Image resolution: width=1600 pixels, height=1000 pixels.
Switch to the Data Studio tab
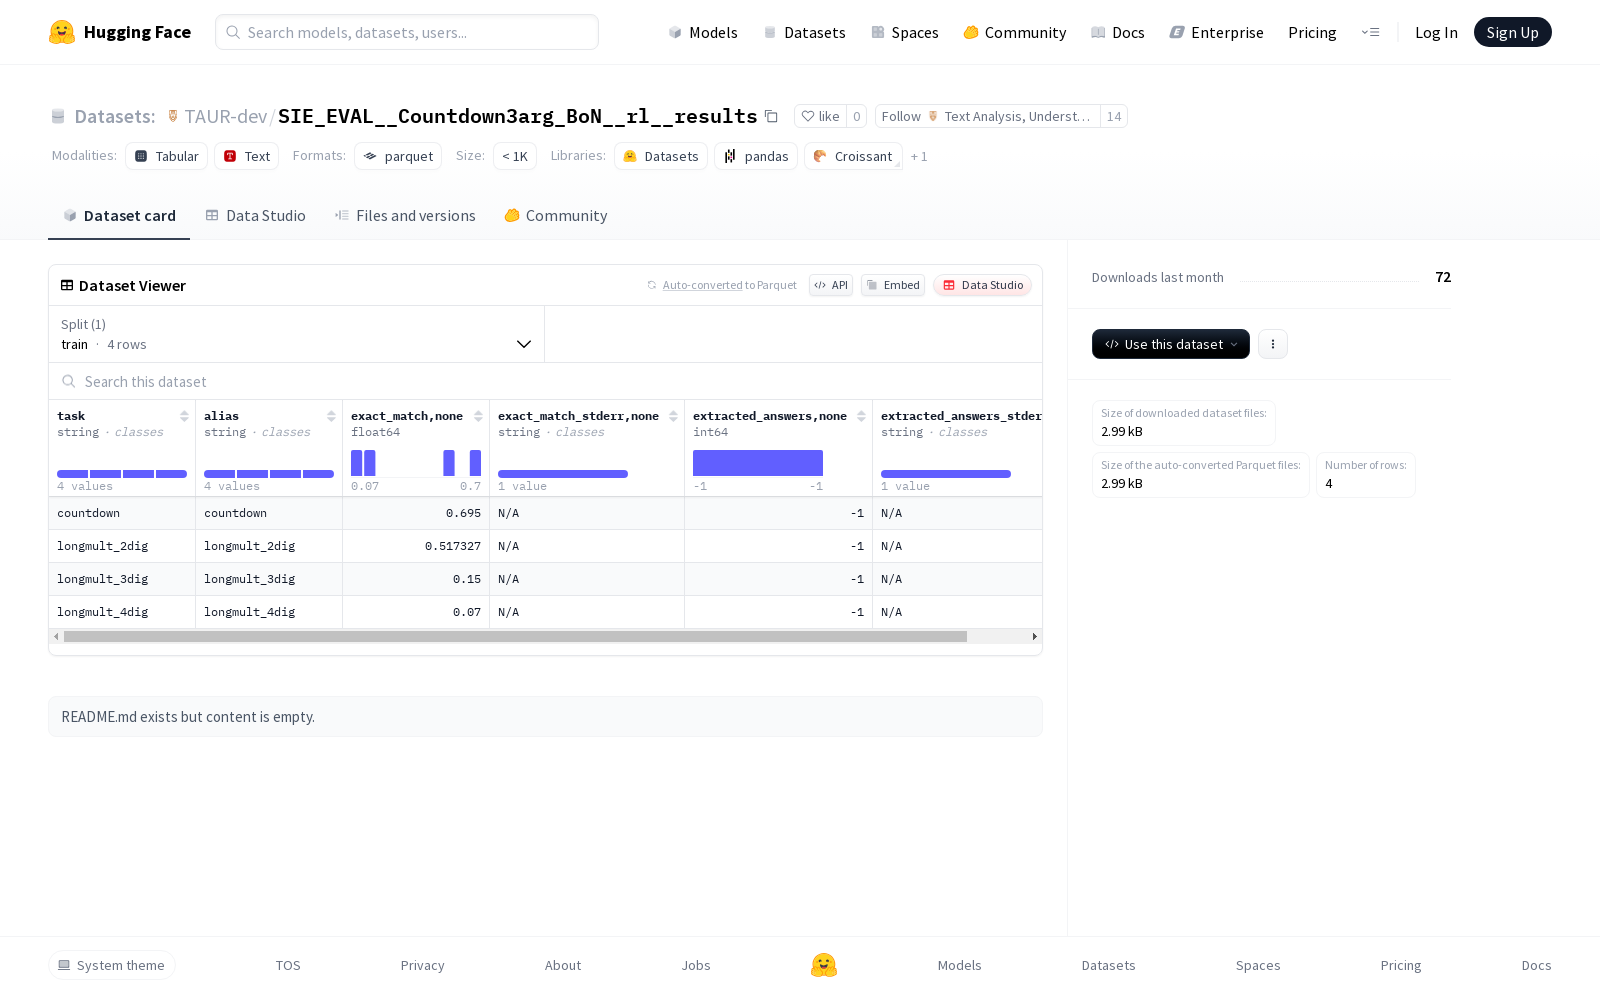pos(255,216)
